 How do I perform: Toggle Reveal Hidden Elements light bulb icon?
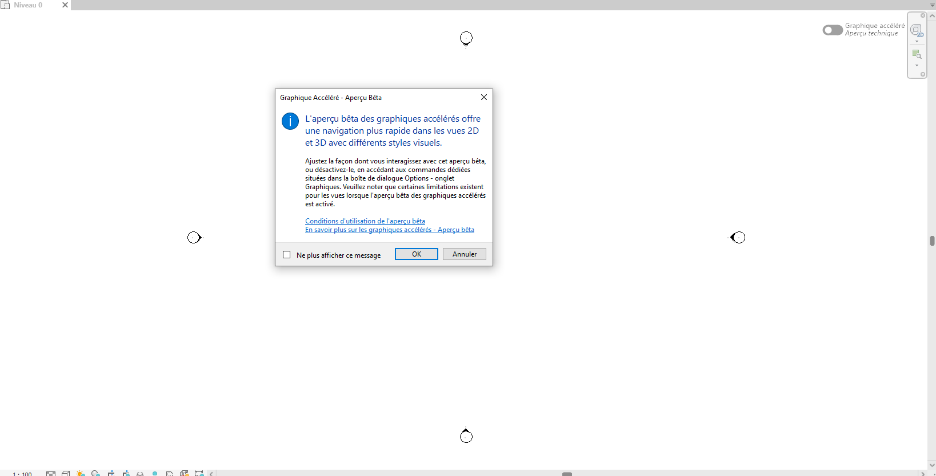tap(155, 474)
